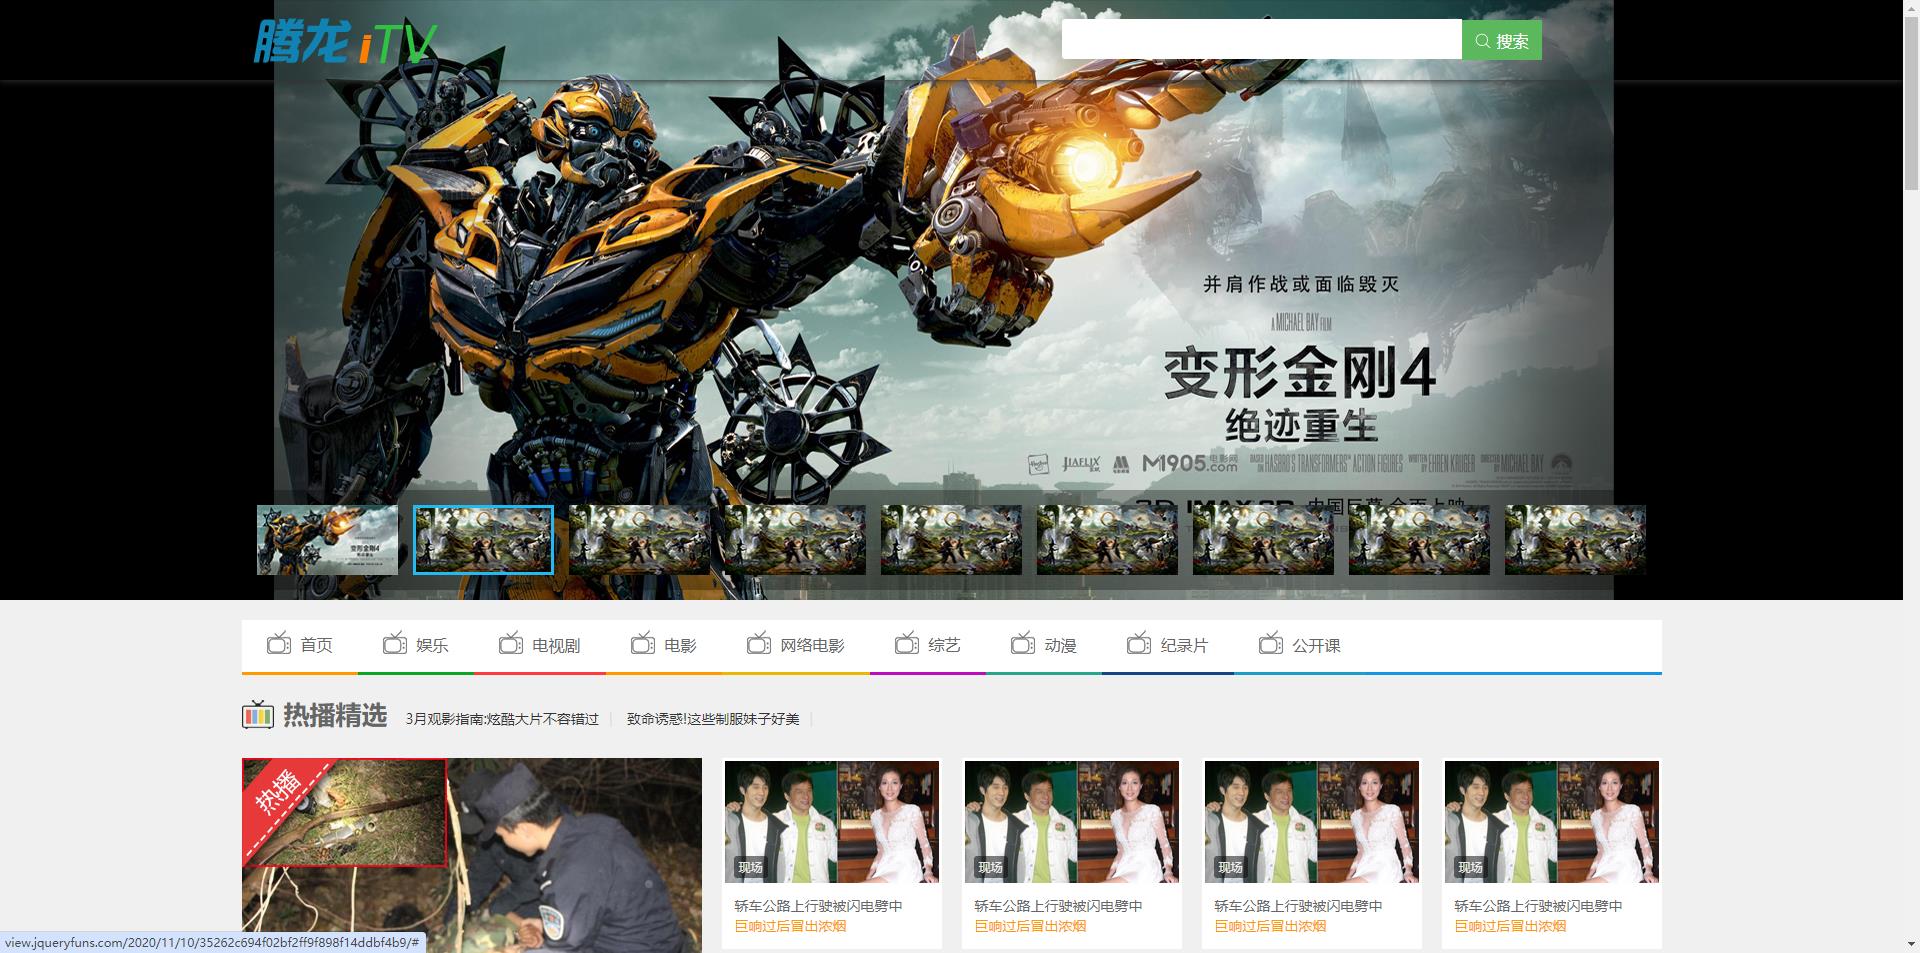Open the 电影 navigation tab

(664, 646)
